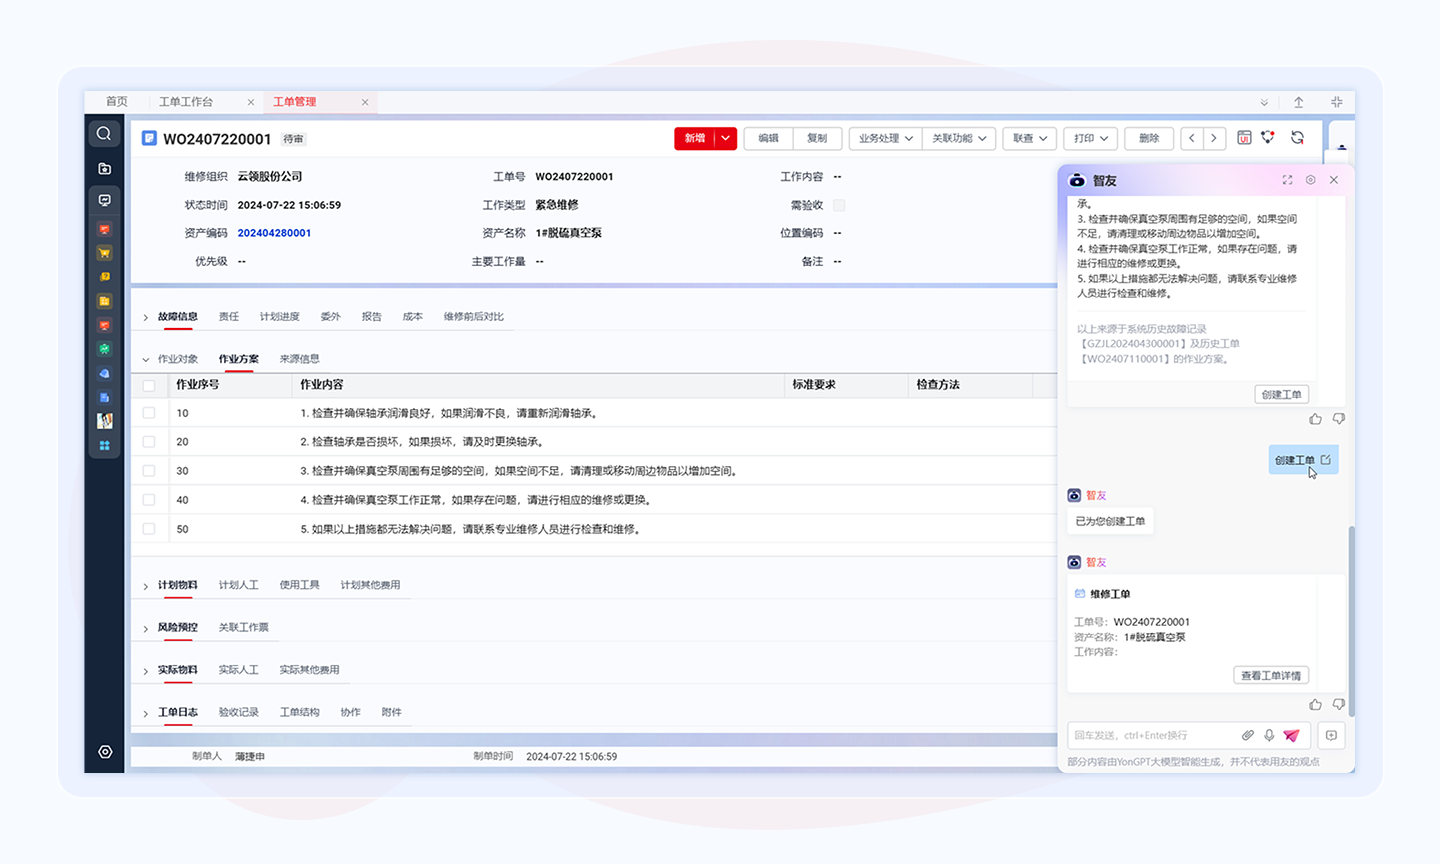1440x864 pixels.
Task: Open the 打印 dropdown in toolbar
Action: coord(1090,138)
